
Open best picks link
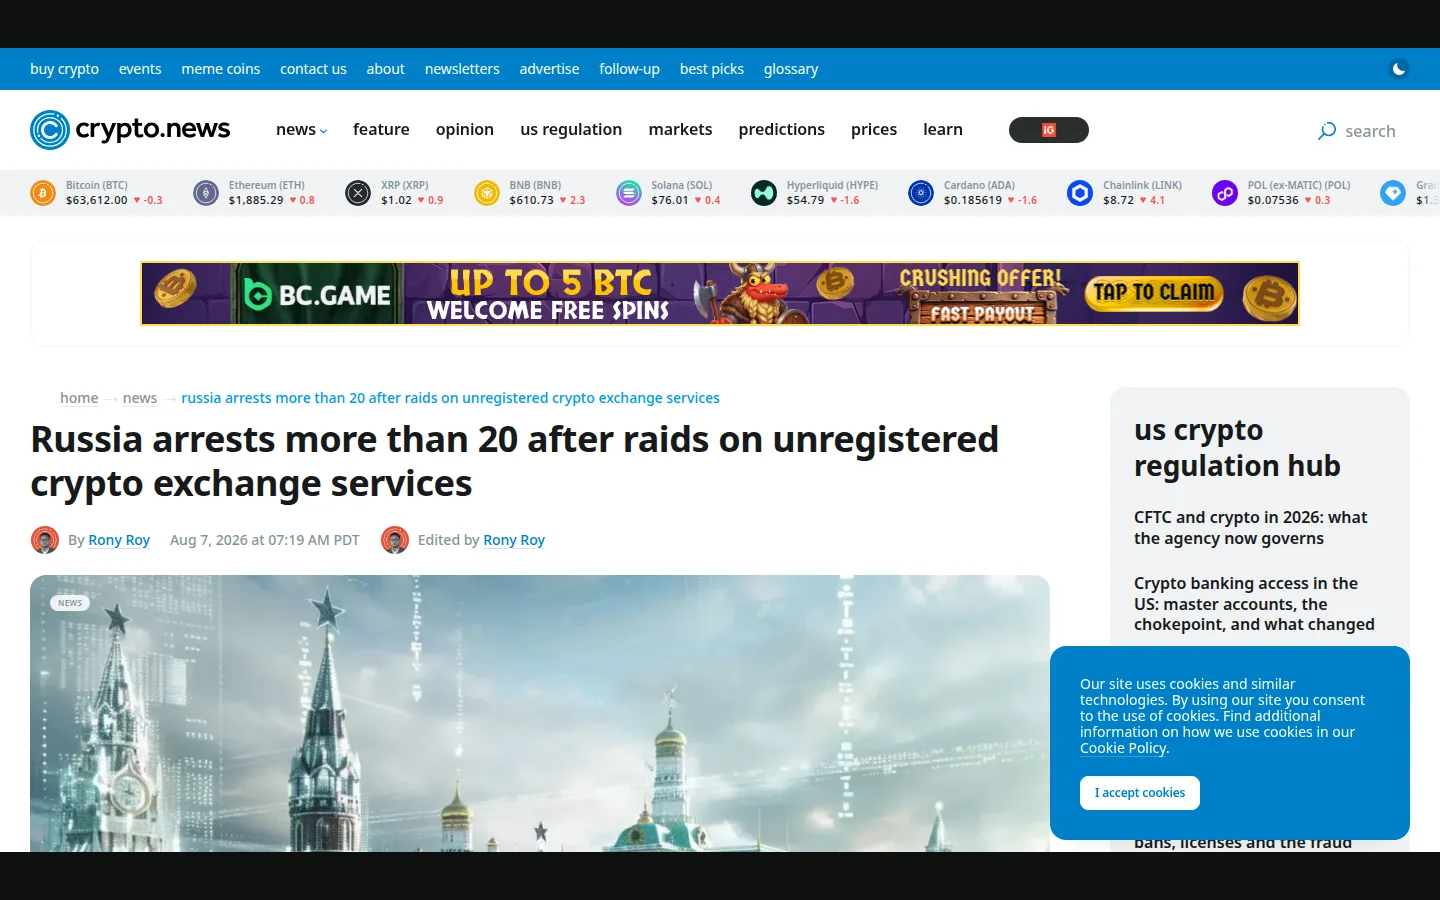(x=712, y=69)
